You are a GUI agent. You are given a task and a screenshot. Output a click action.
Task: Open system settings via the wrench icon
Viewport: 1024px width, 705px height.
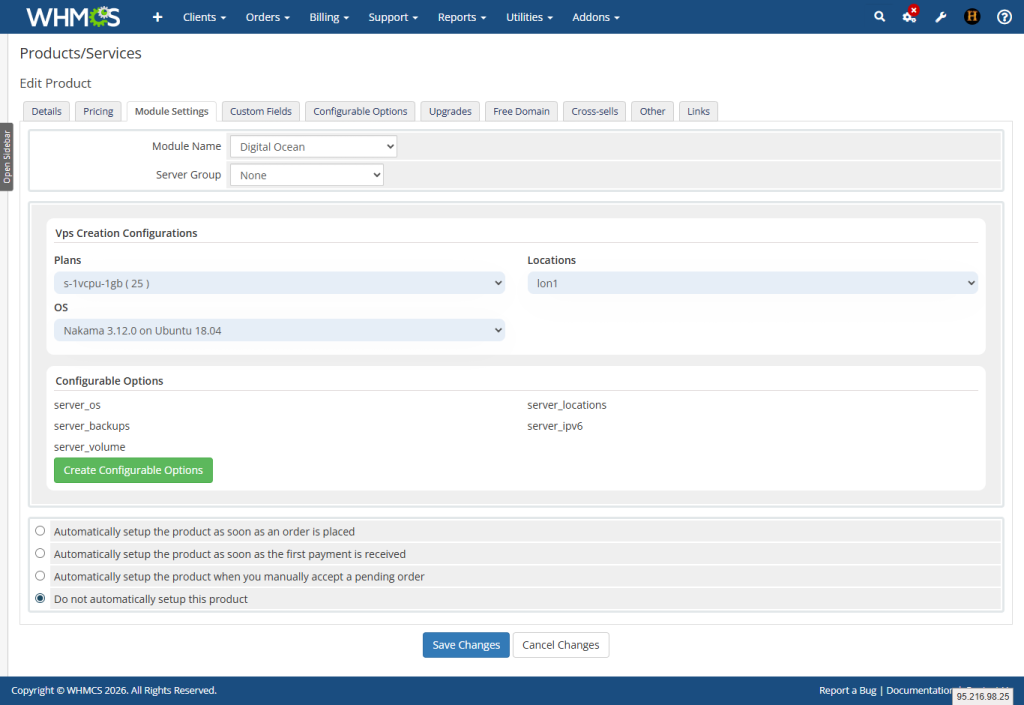(940, 16)
